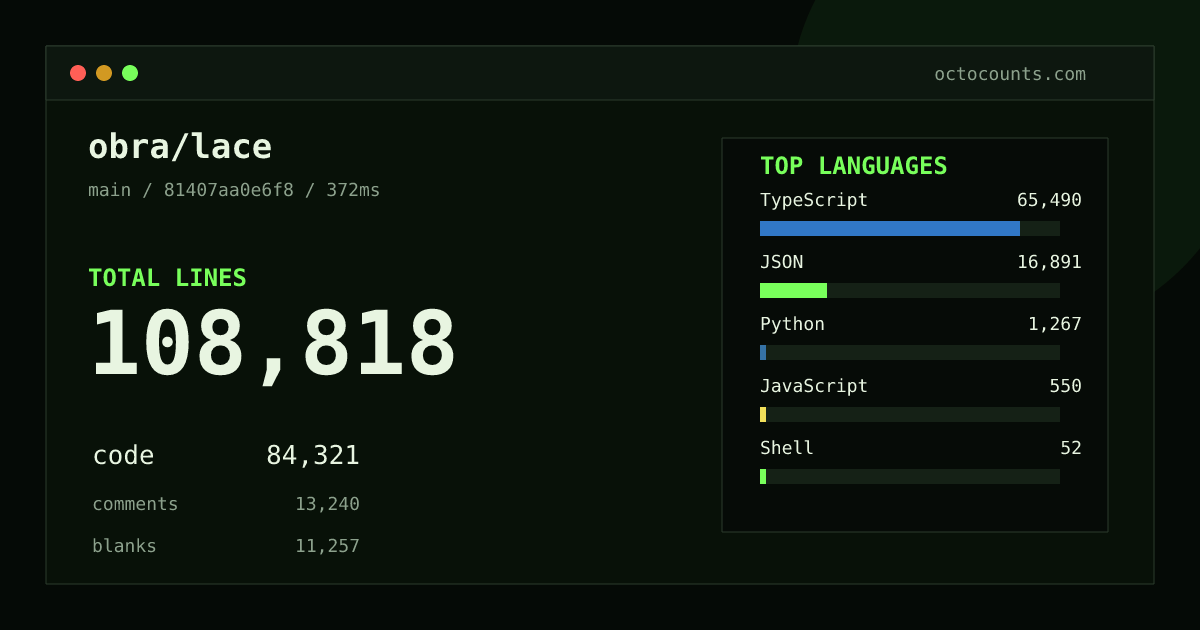Click the comments row label
This screenshot has height=630, width=1200.
[x=135, y=504]
